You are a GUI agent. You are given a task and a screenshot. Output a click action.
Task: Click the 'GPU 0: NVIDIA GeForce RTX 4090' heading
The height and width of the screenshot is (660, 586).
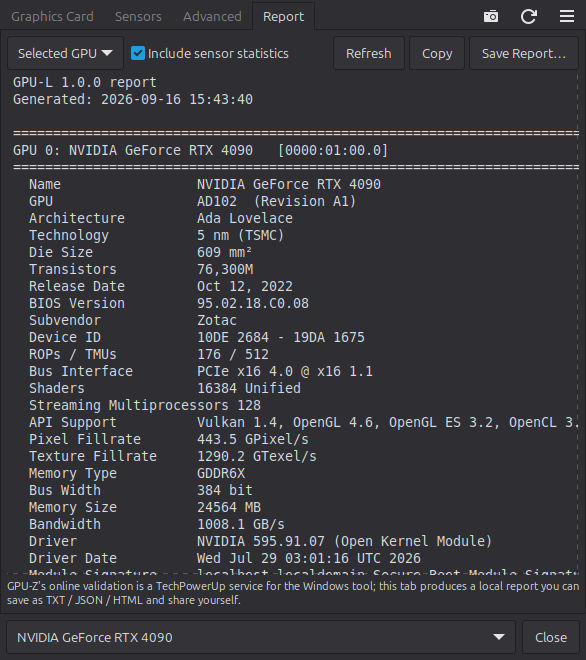click(133, 150)
